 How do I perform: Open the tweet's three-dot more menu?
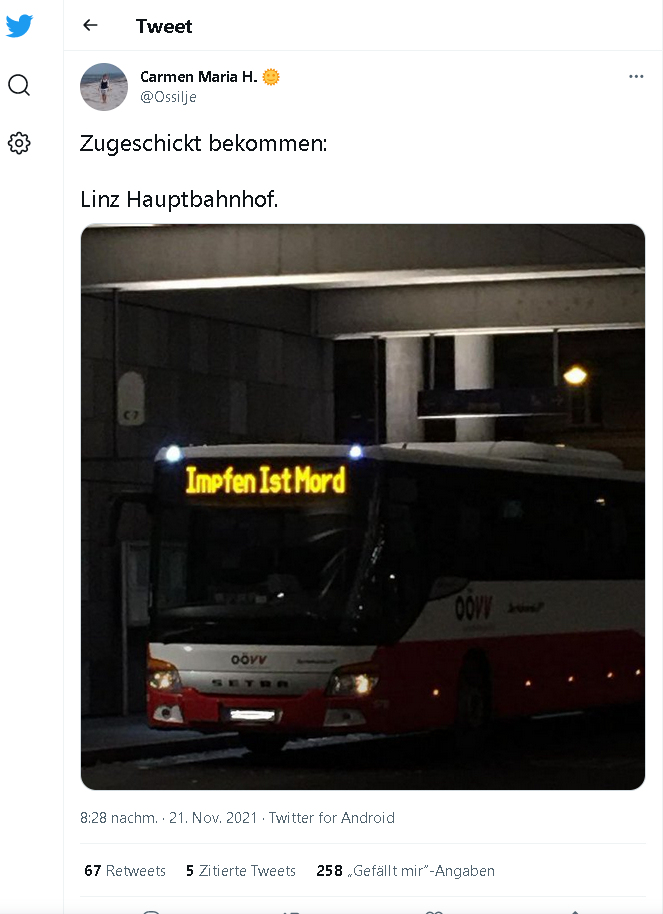[x=636, y=76]
